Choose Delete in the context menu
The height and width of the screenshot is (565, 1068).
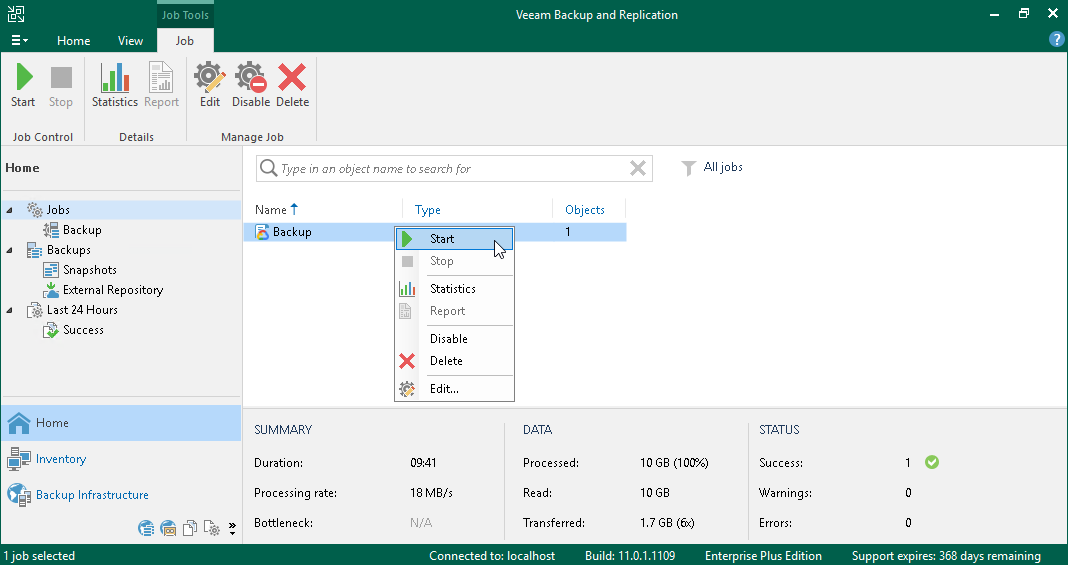coord(454,361)
